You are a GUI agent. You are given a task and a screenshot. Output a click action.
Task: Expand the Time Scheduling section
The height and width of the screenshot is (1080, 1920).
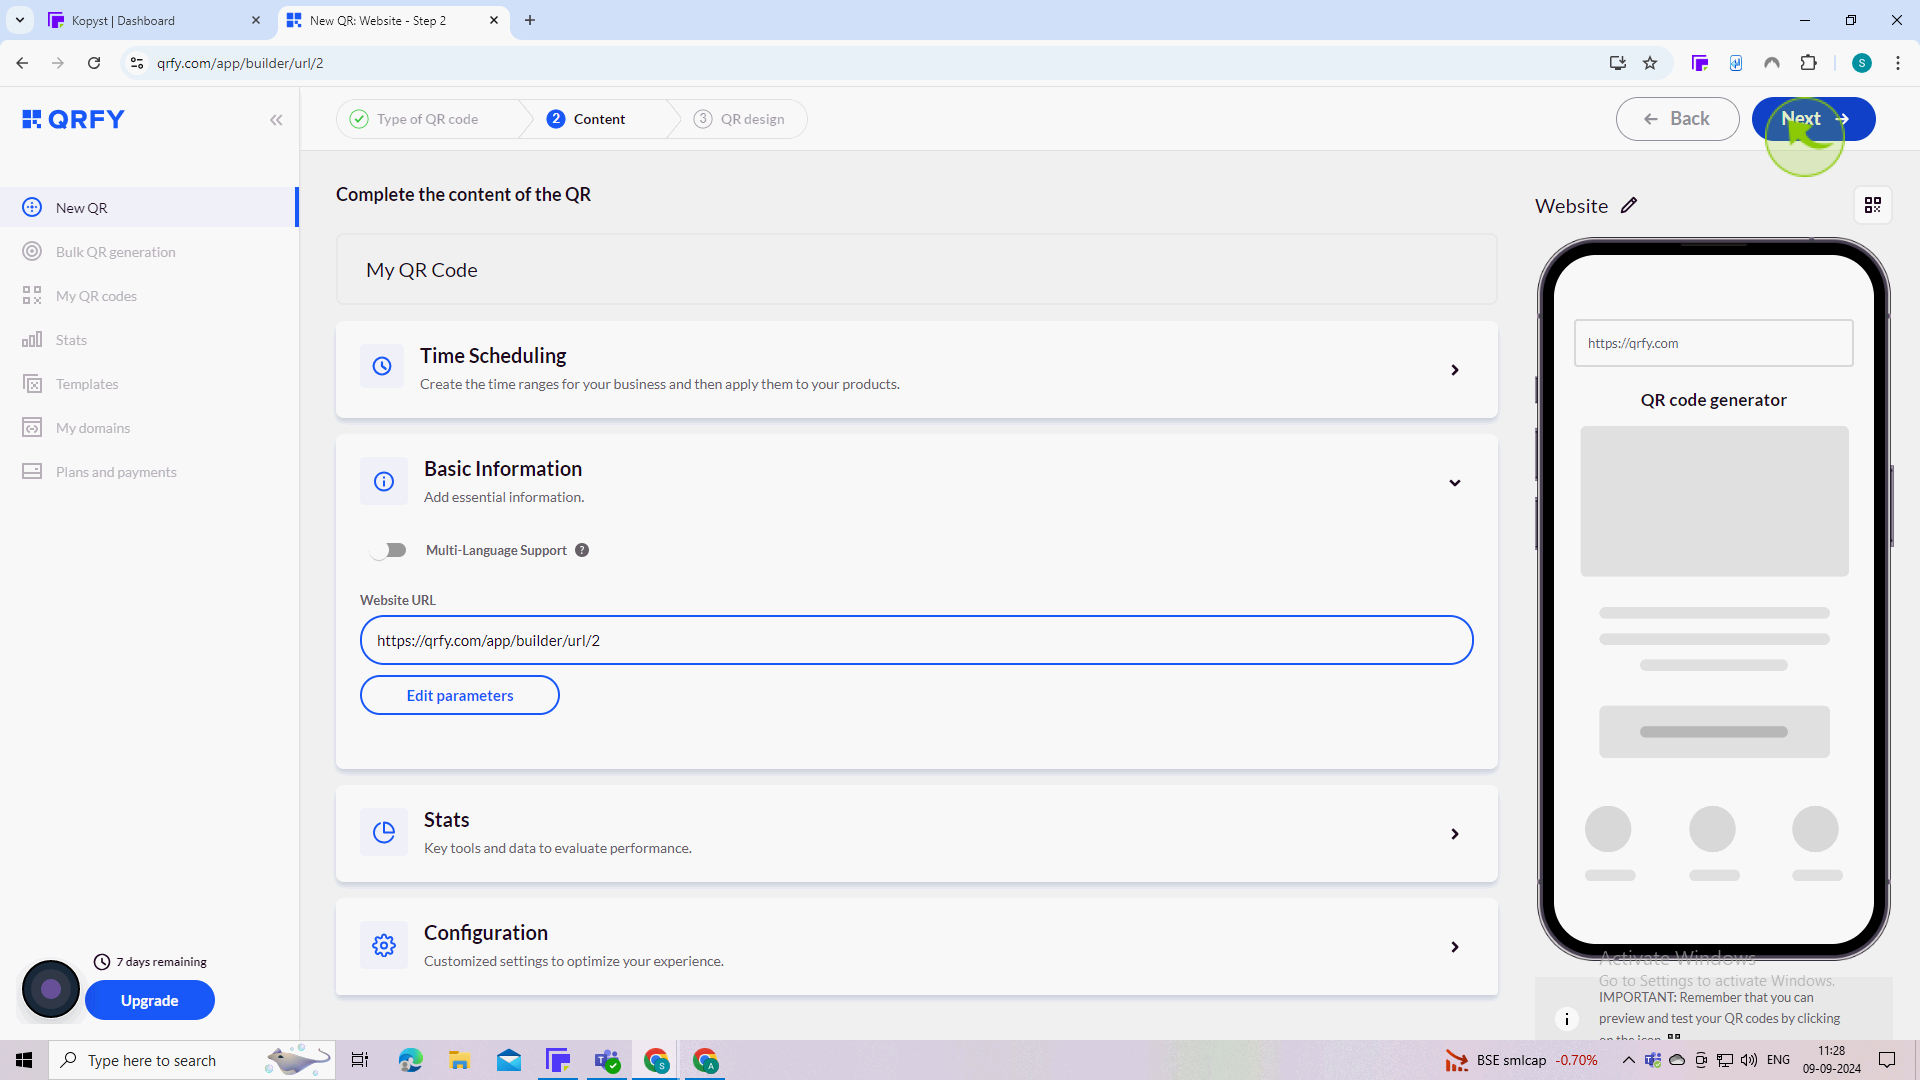pyautogui.click(x=1455, y=370)
